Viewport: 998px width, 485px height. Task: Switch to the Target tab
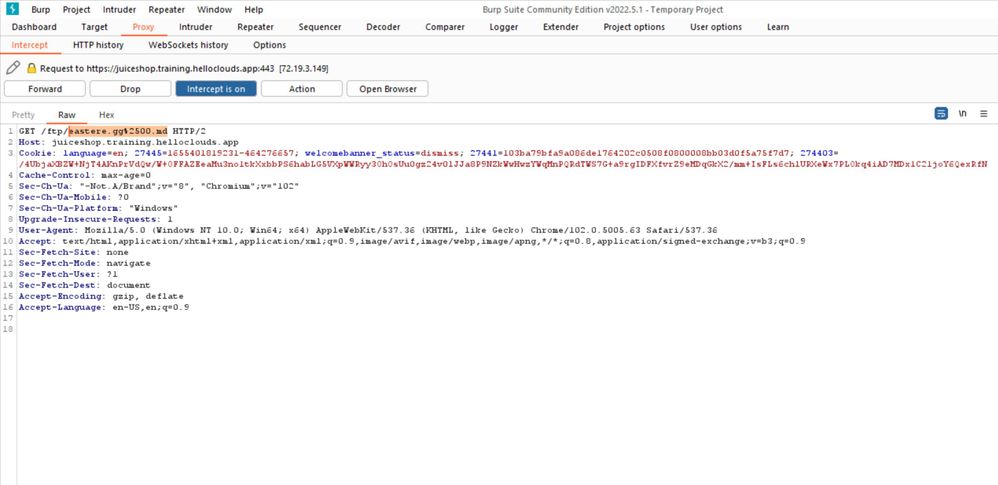coord(94,27)
